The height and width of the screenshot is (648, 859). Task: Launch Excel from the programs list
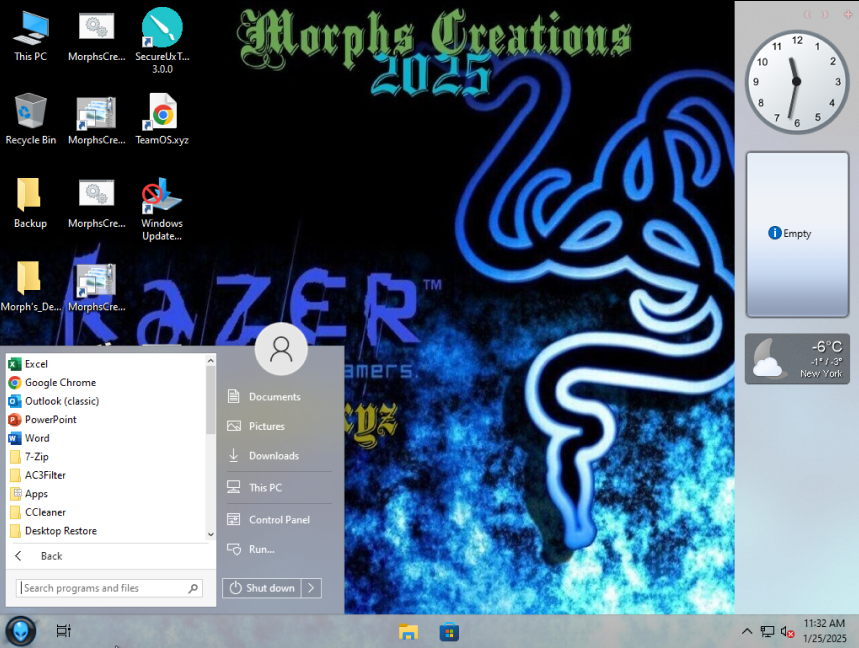pyautogui.click(x=106, y=364)
